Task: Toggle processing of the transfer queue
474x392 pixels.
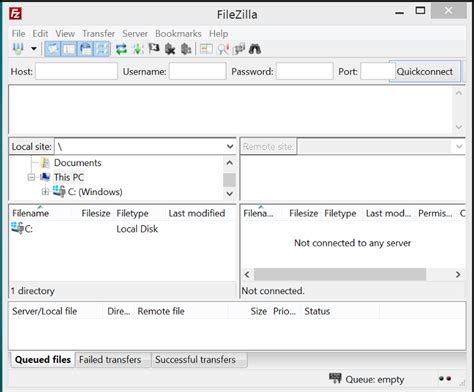Action: (138, 49)
